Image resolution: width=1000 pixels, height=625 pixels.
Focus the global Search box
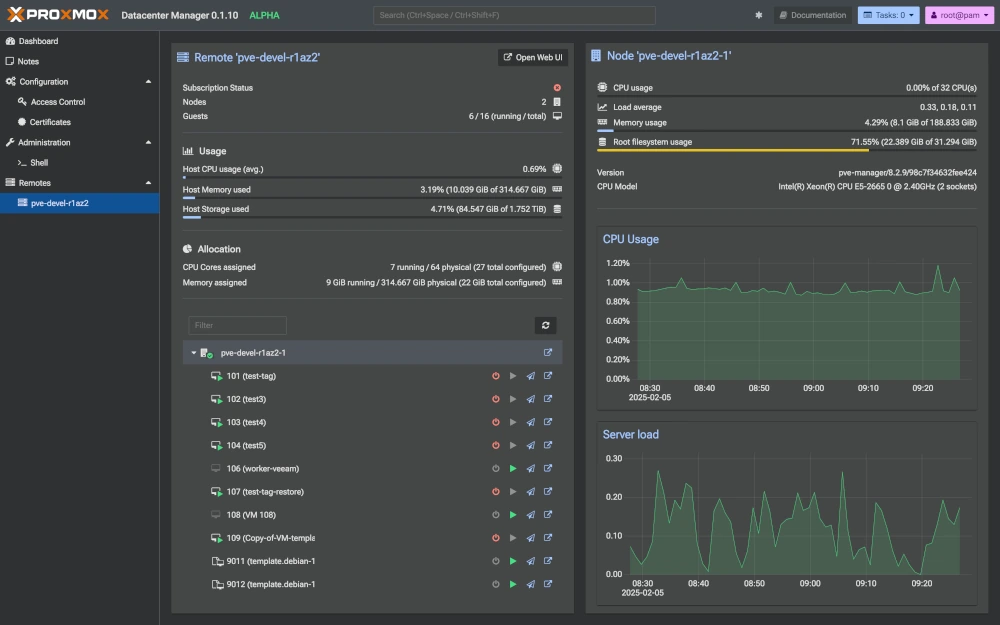514,15
